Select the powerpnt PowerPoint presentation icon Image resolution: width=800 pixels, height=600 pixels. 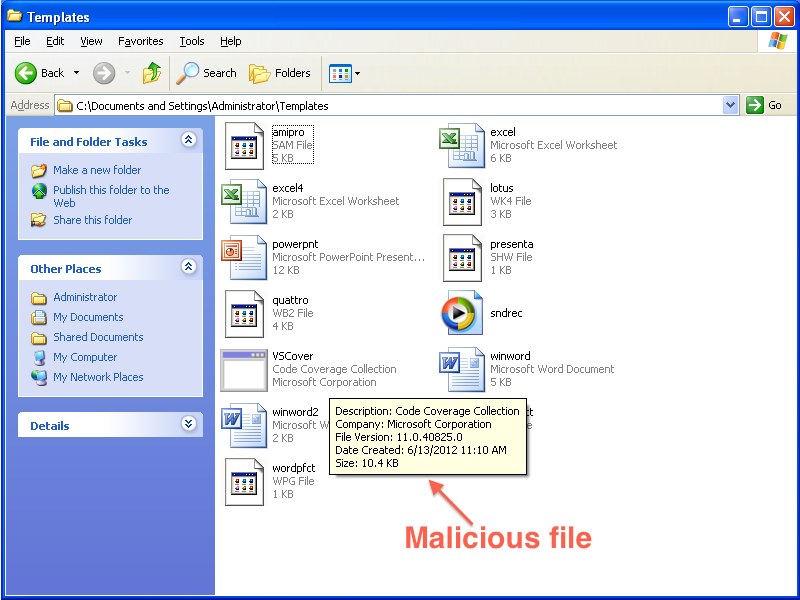pyautogui.click(x=244, y=258)
